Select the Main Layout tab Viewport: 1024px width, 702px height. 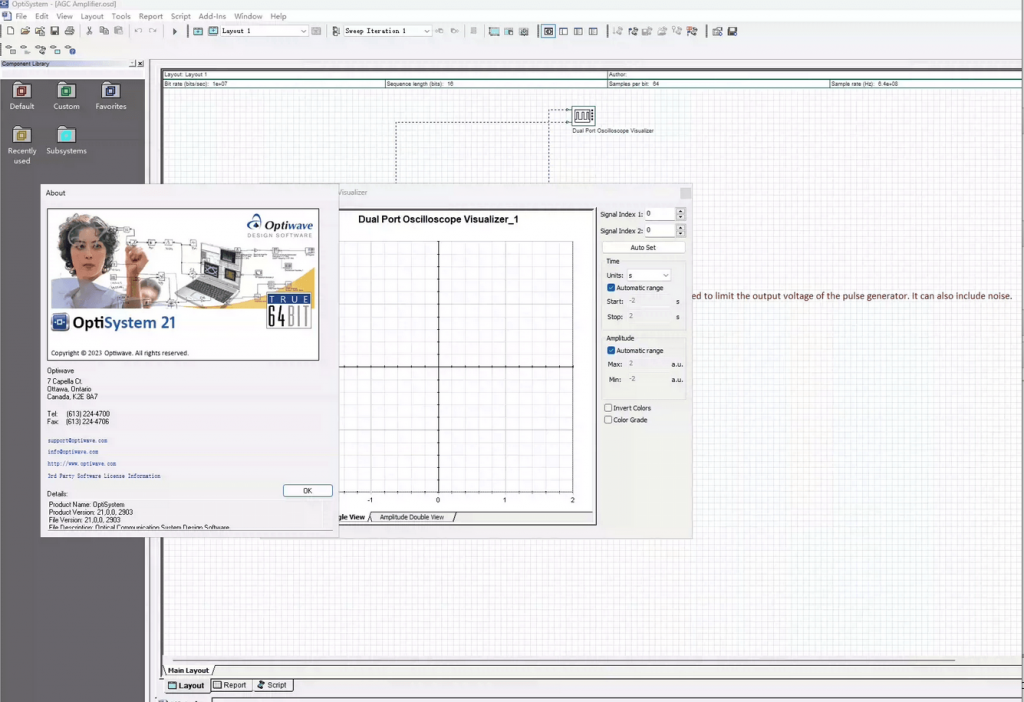(188, 670)
